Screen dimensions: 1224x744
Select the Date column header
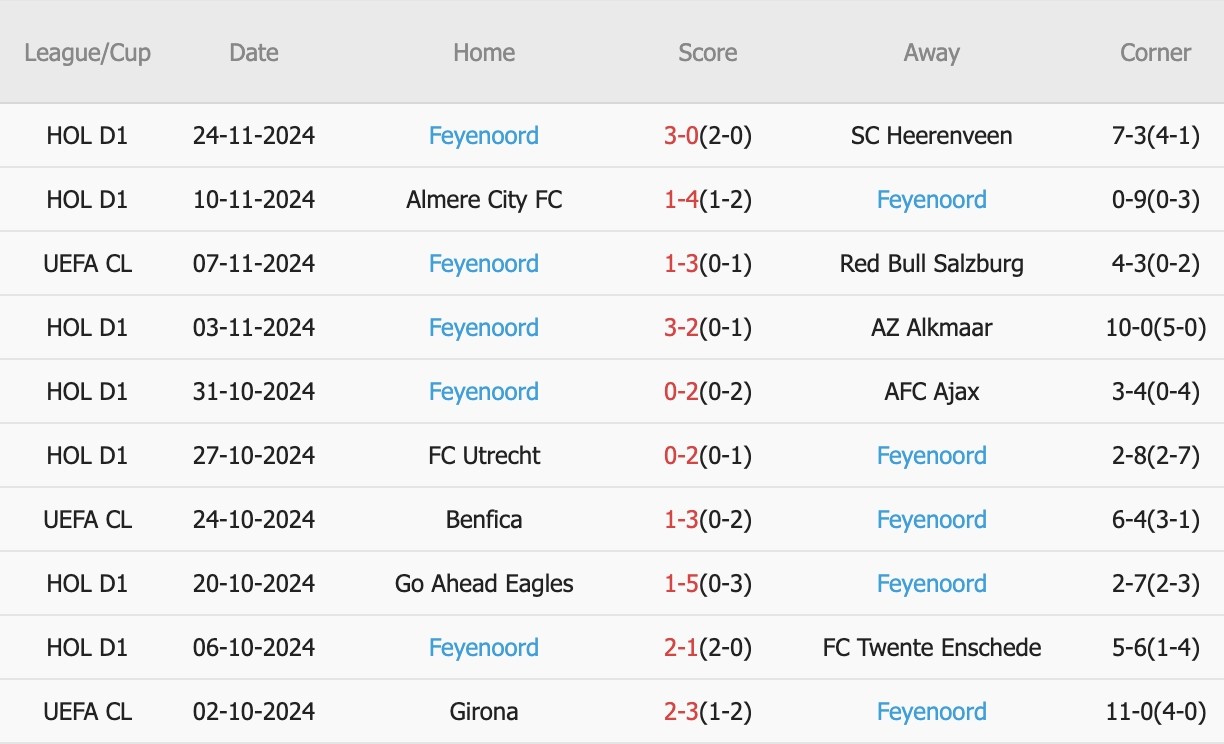click(253, 53)
